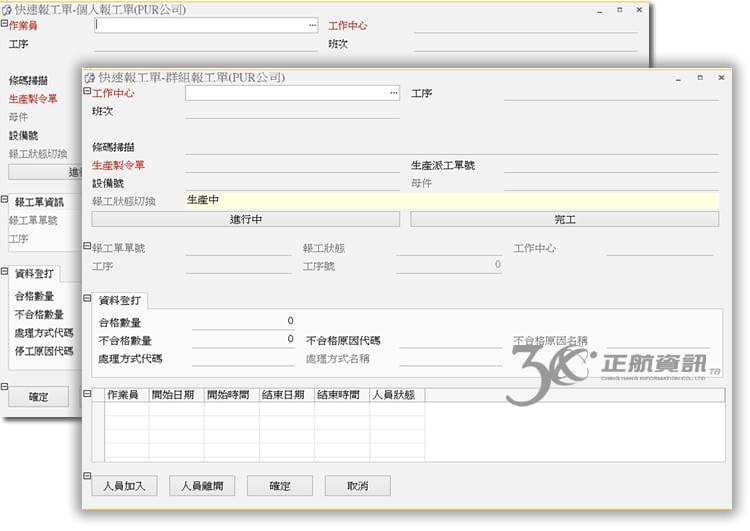Collapse the staff table section

click(87, 394)
